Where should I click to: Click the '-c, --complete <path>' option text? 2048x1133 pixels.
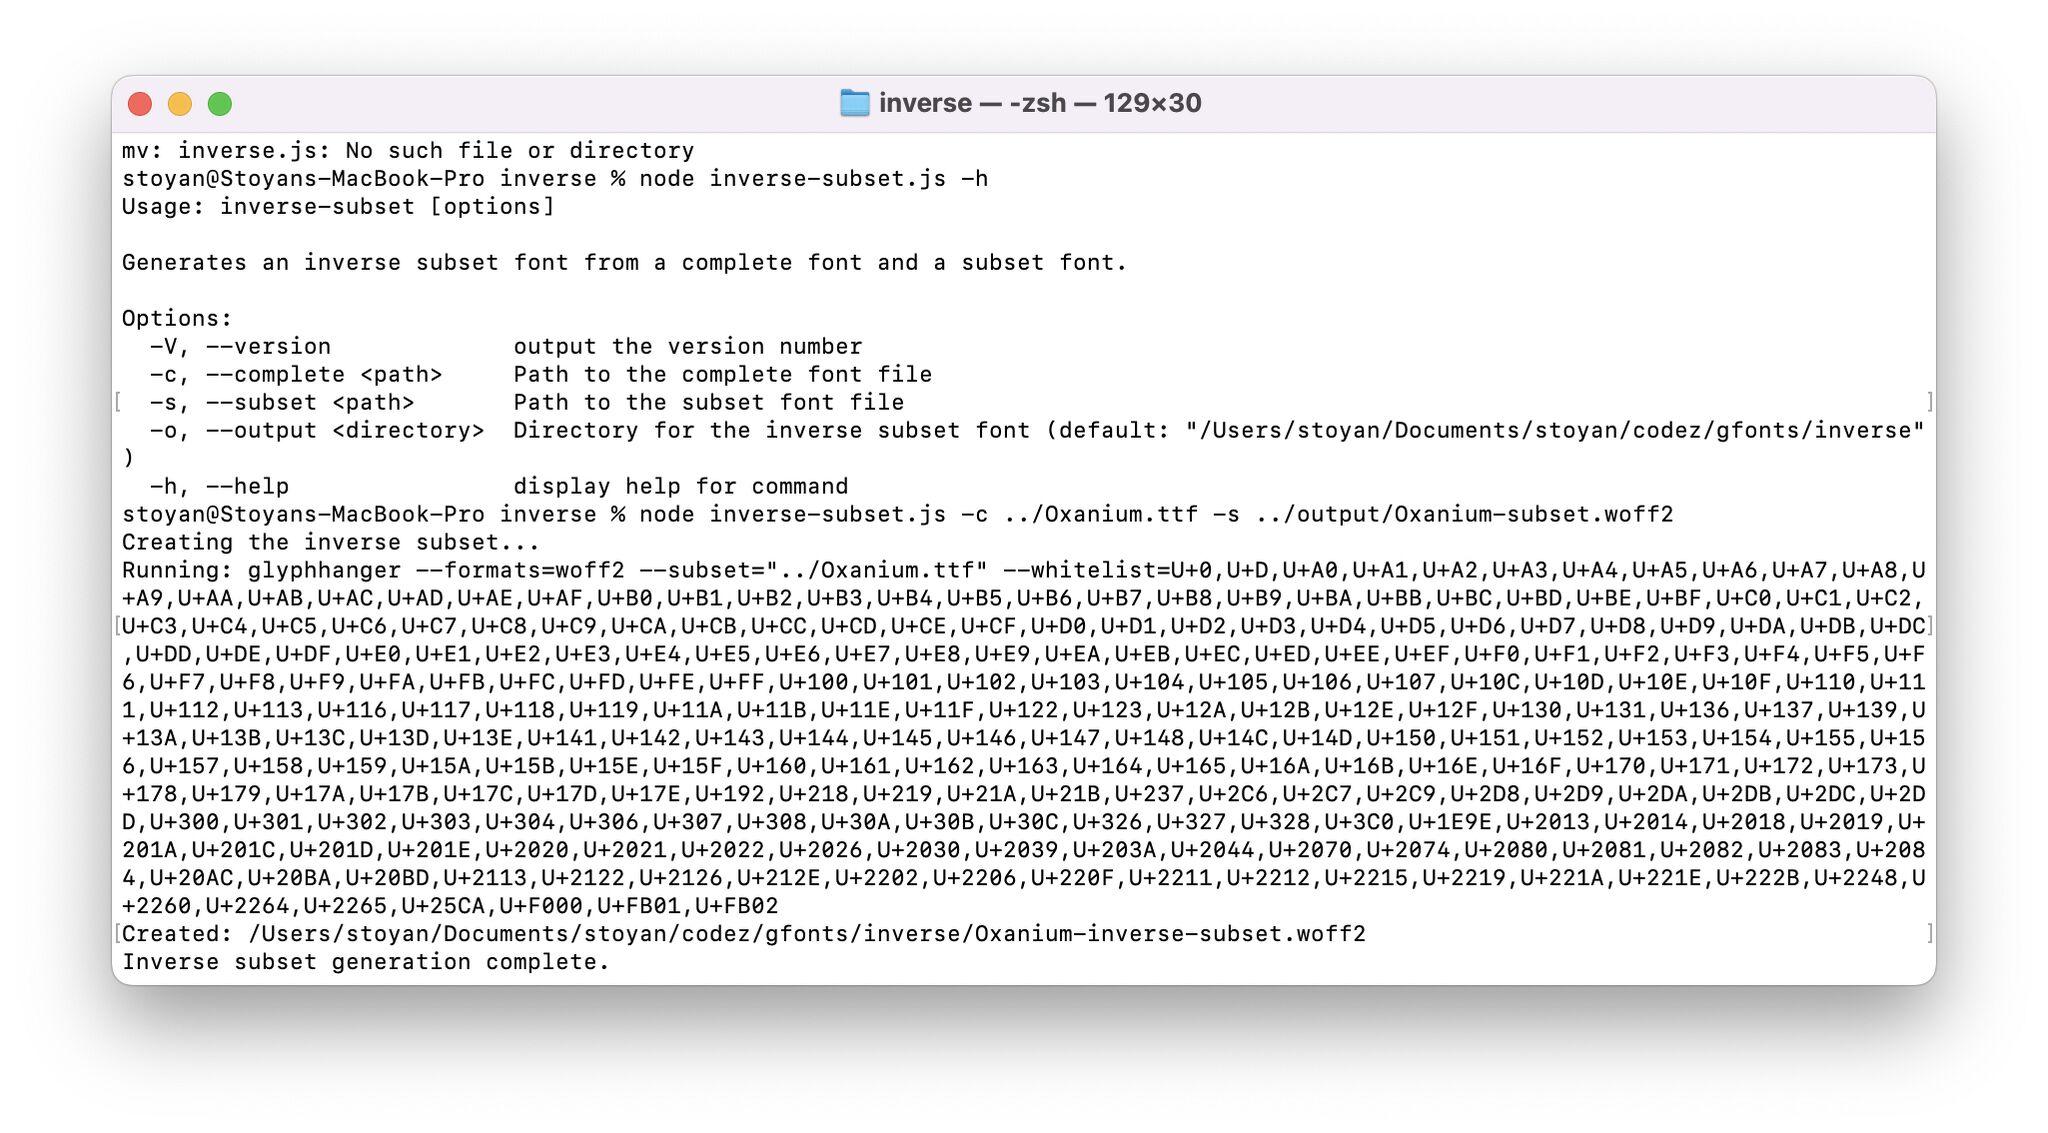coord(296,375)
